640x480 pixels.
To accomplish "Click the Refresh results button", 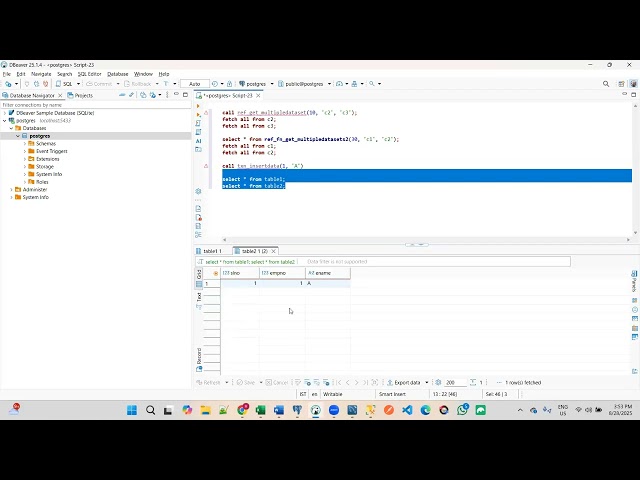I will [209, 382].
